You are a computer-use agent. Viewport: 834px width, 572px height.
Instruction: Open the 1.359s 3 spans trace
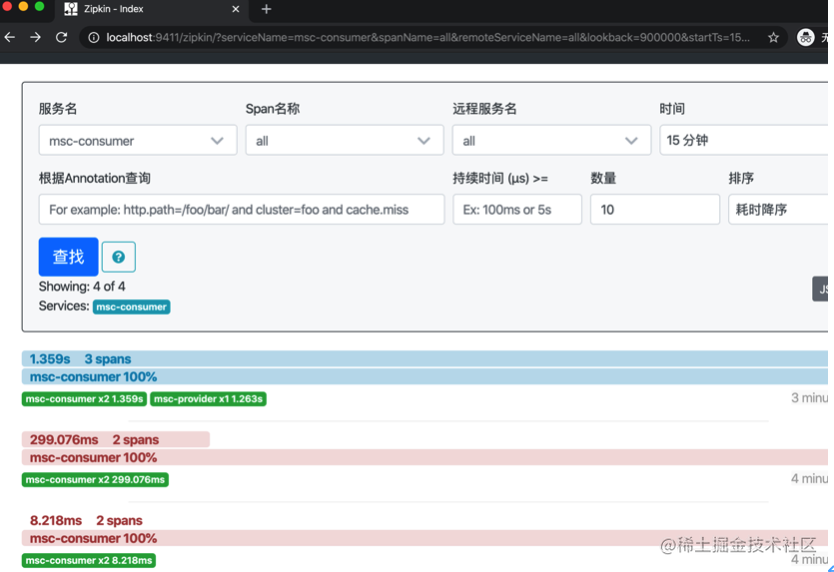click(x=424, y=359)
